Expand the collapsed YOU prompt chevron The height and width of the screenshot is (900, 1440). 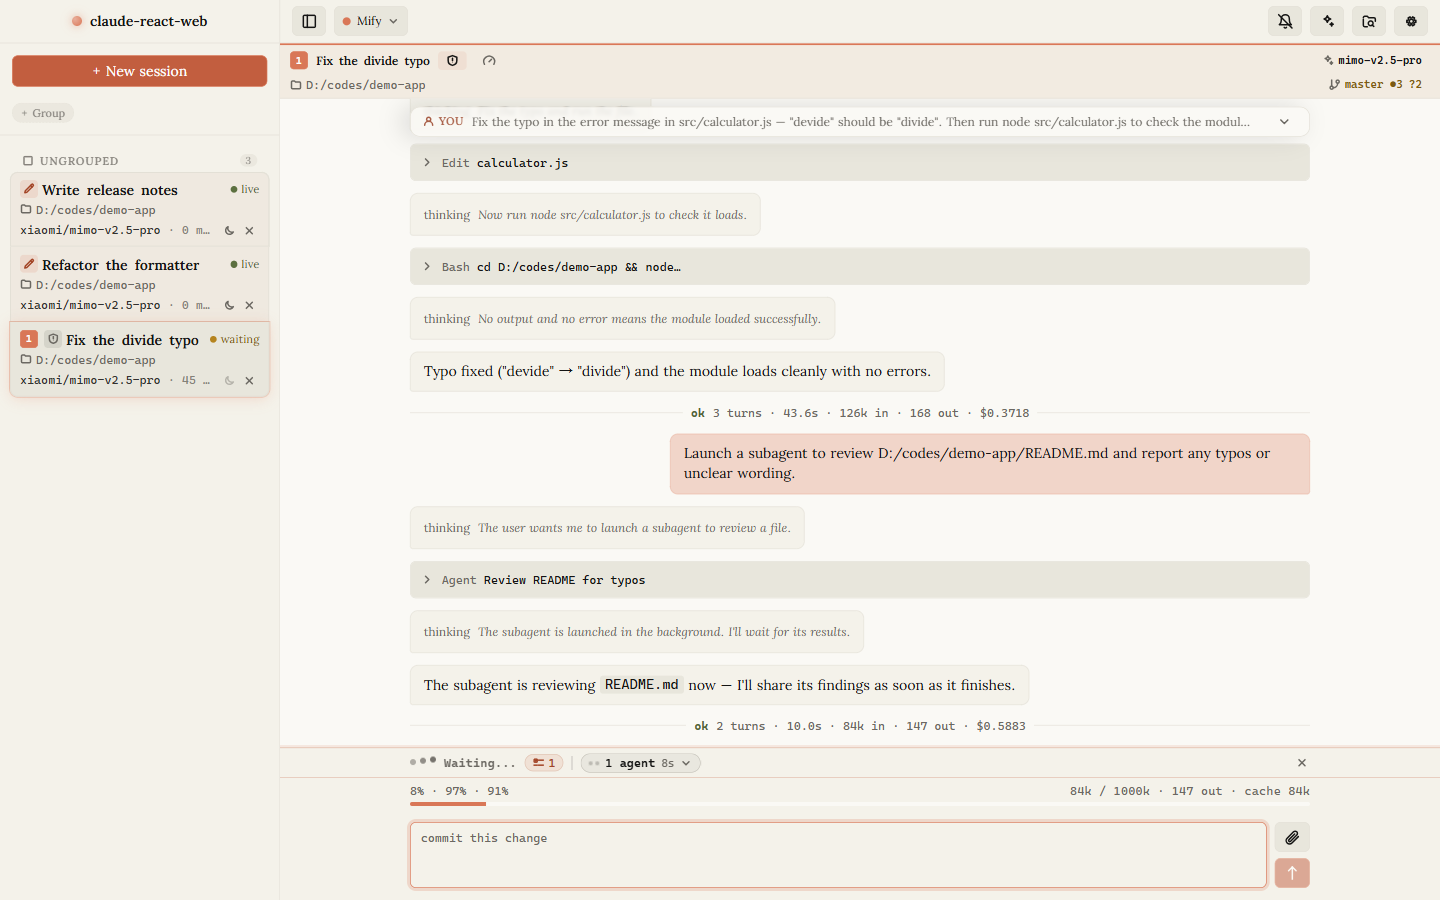[1284, 122]
